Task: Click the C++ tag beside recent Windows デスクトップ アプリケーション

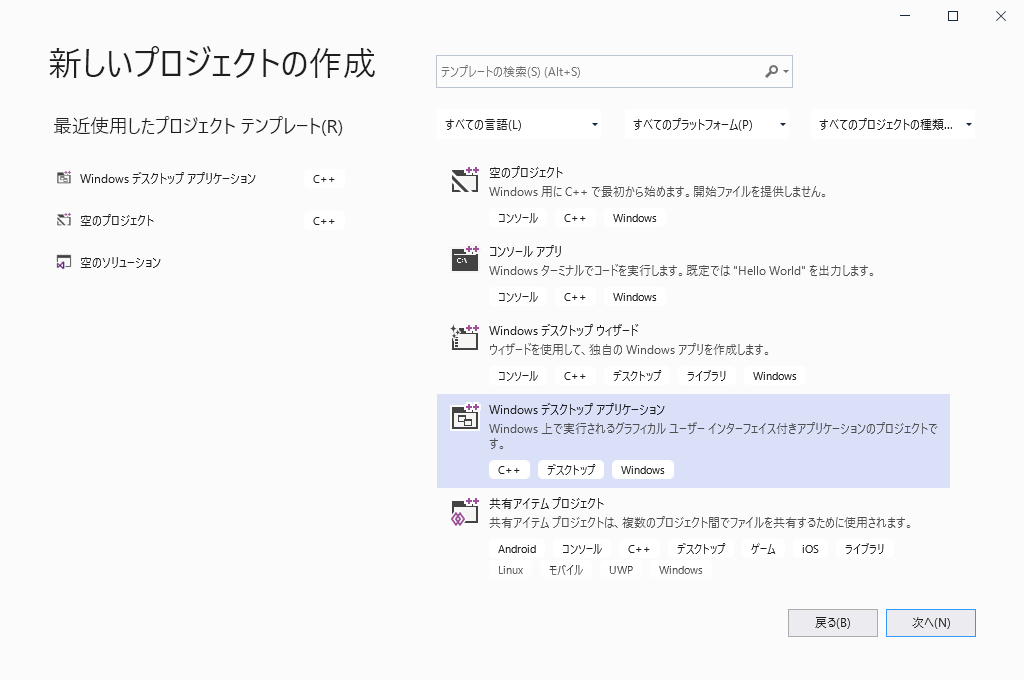Action: pos(324,179)
